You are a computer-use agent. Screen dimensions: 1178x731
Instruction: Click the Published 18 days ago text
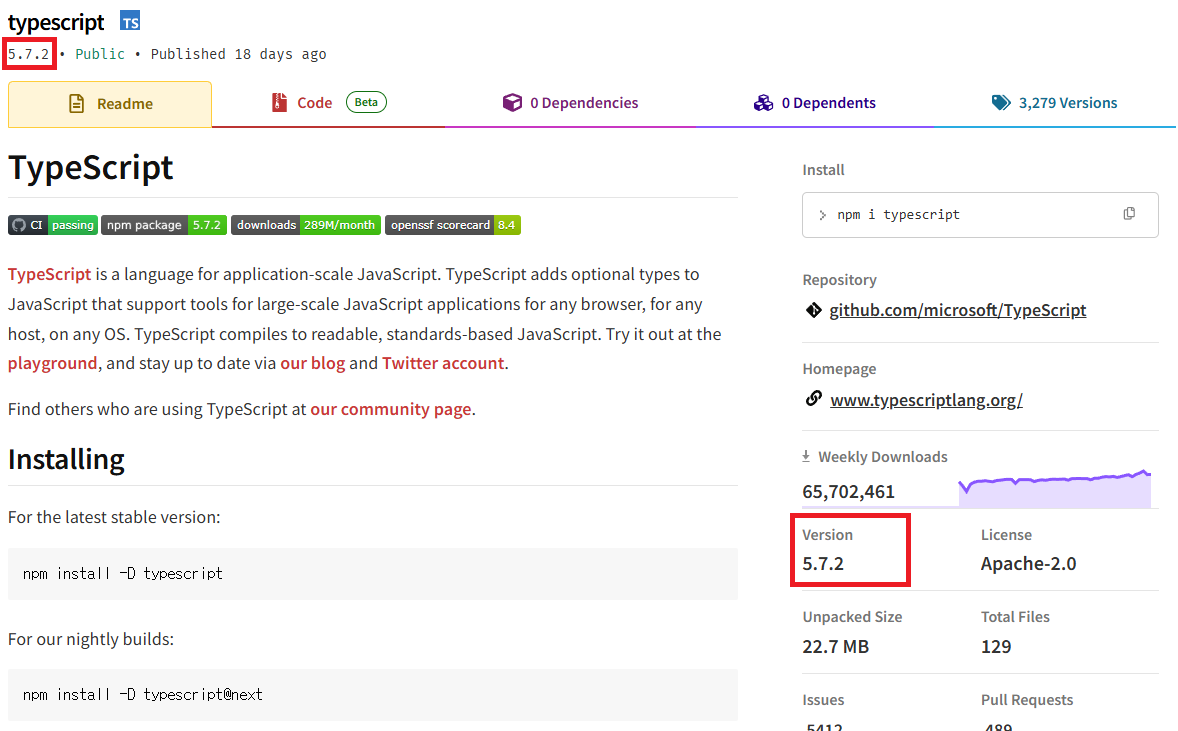[x=238, y=54]
